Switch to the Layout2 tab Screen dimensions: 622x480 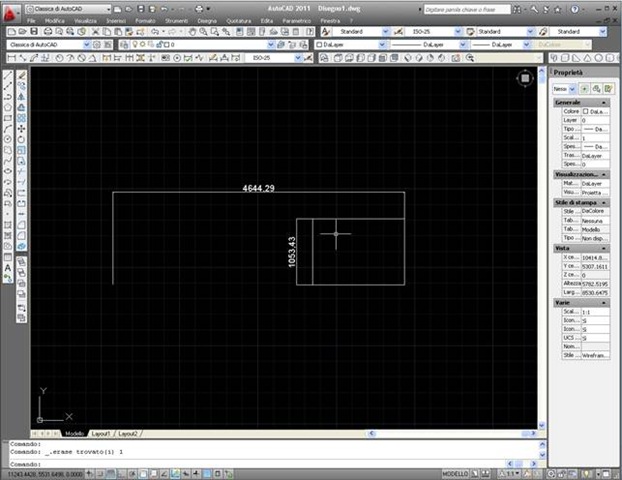click(x=128, y=434)
